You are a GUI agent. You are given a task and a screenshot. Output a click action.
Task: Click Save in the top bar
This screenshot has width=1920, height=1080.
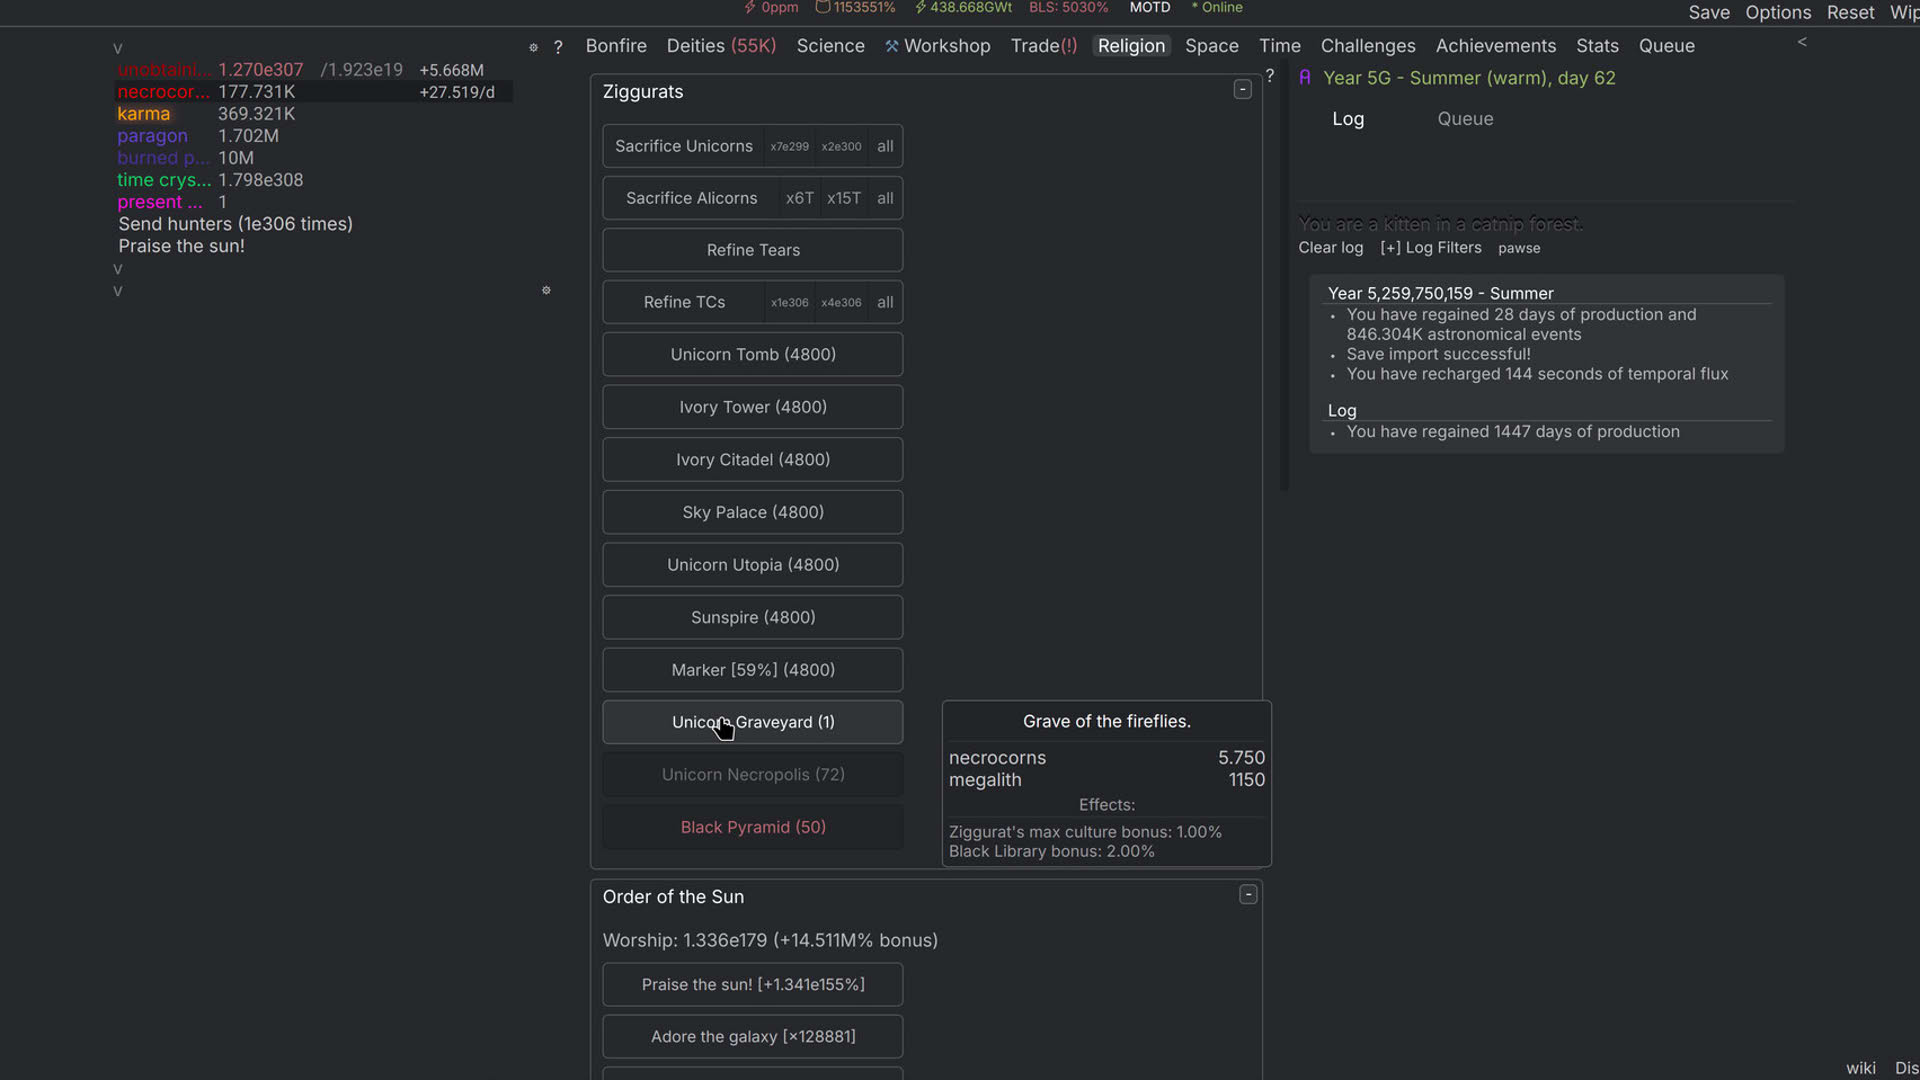pyautogui.click(x=1709, y=13)
